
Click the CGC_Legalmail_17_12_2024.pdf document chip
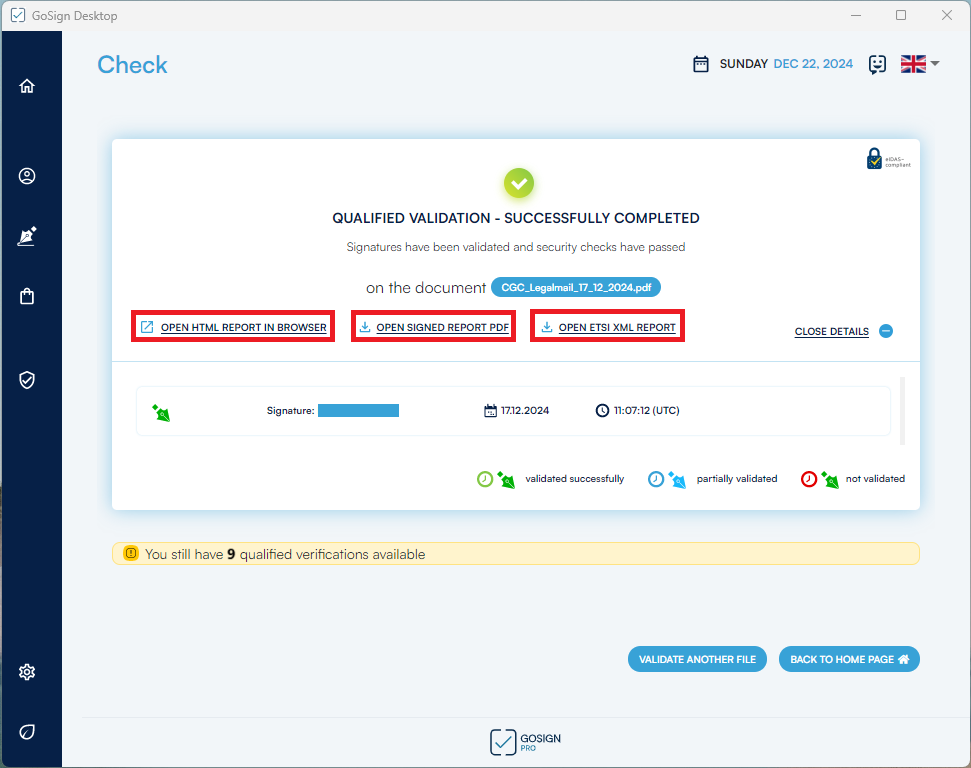[x=576, y=288]
